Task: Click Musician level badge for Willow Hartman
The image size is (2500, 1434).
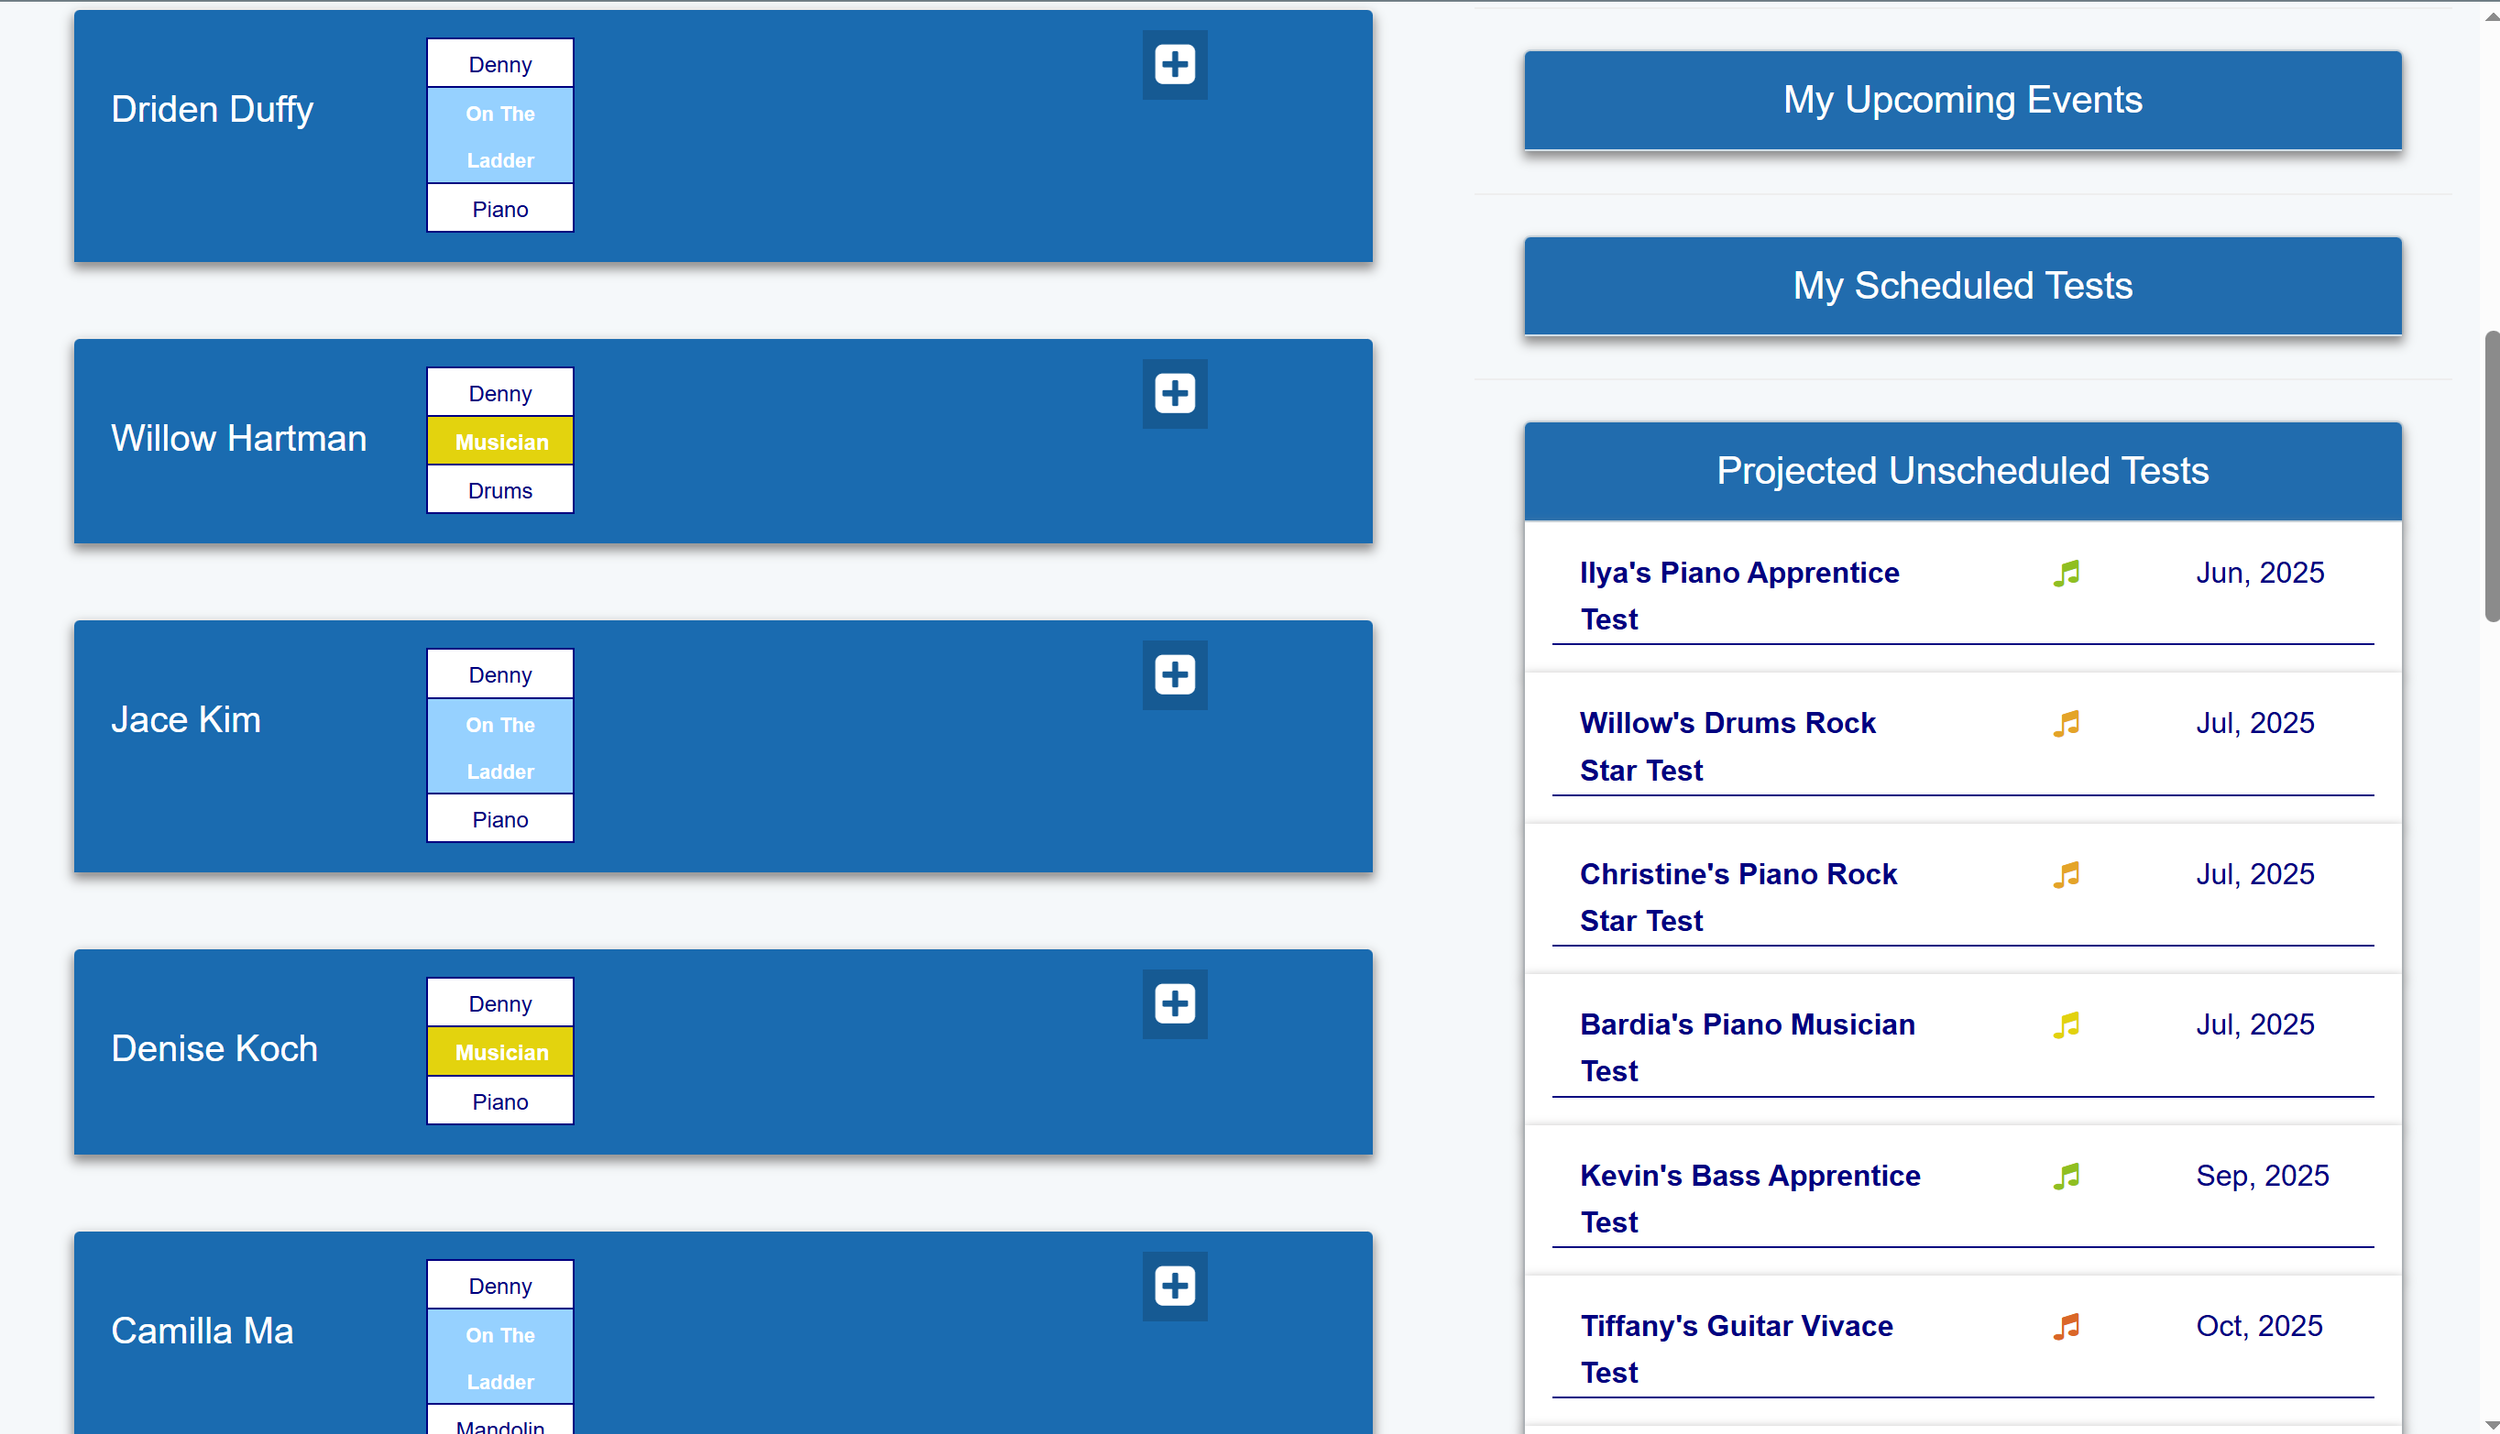Action: click(x=500, y=442)
